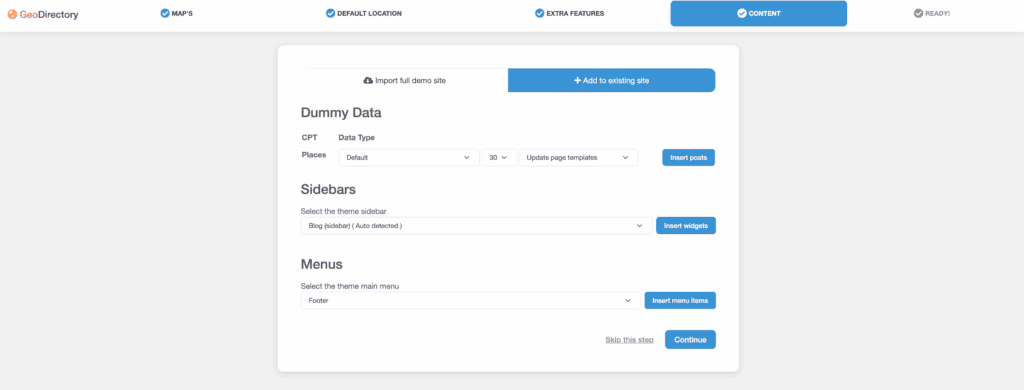This screenshot has width=1024, height=390.
Task: Click the checkmark icon beside CONTENT
Action: click(741, 13)
